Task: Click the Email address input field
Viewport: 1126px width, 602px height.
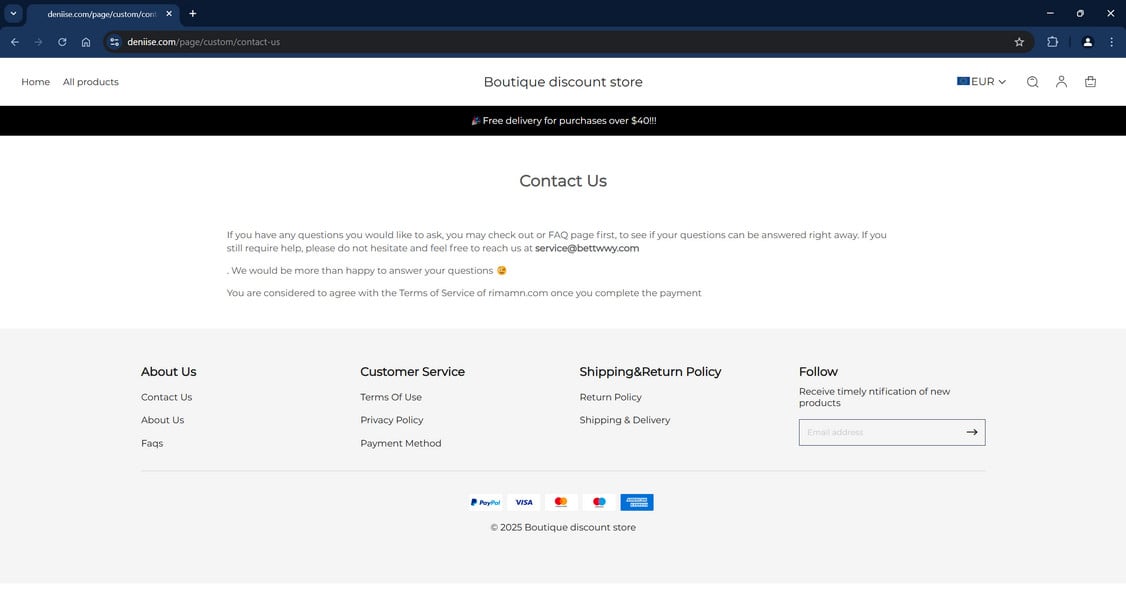Action: click(x=880, y=432)
